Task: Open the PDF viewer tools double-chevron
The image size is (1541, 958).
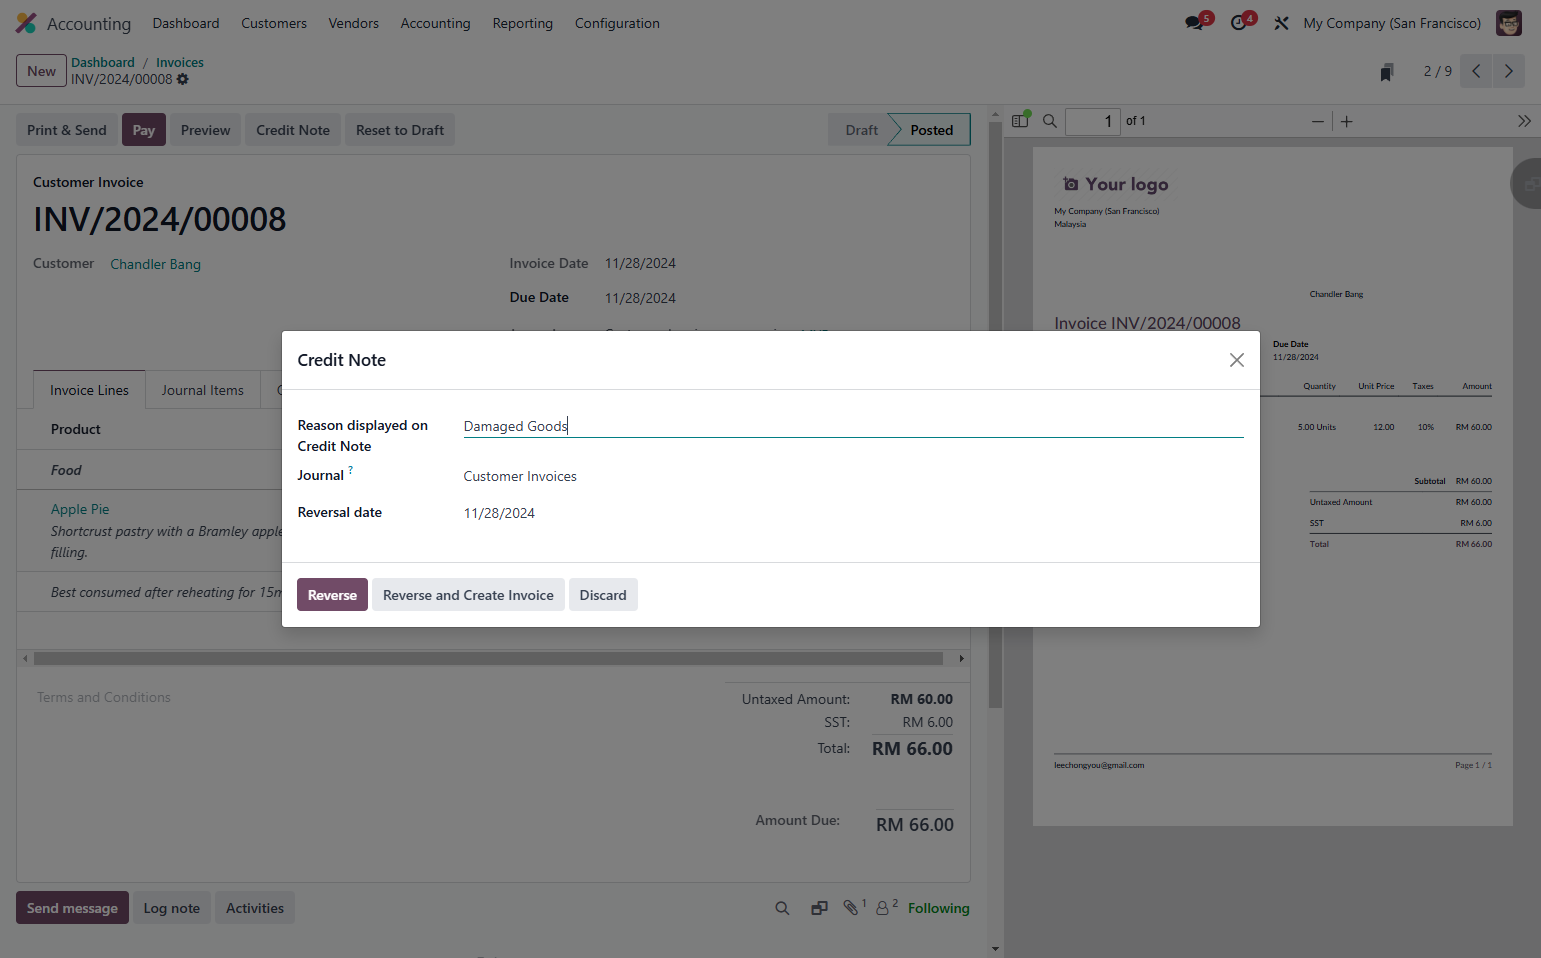Action: click(1524, 121)
